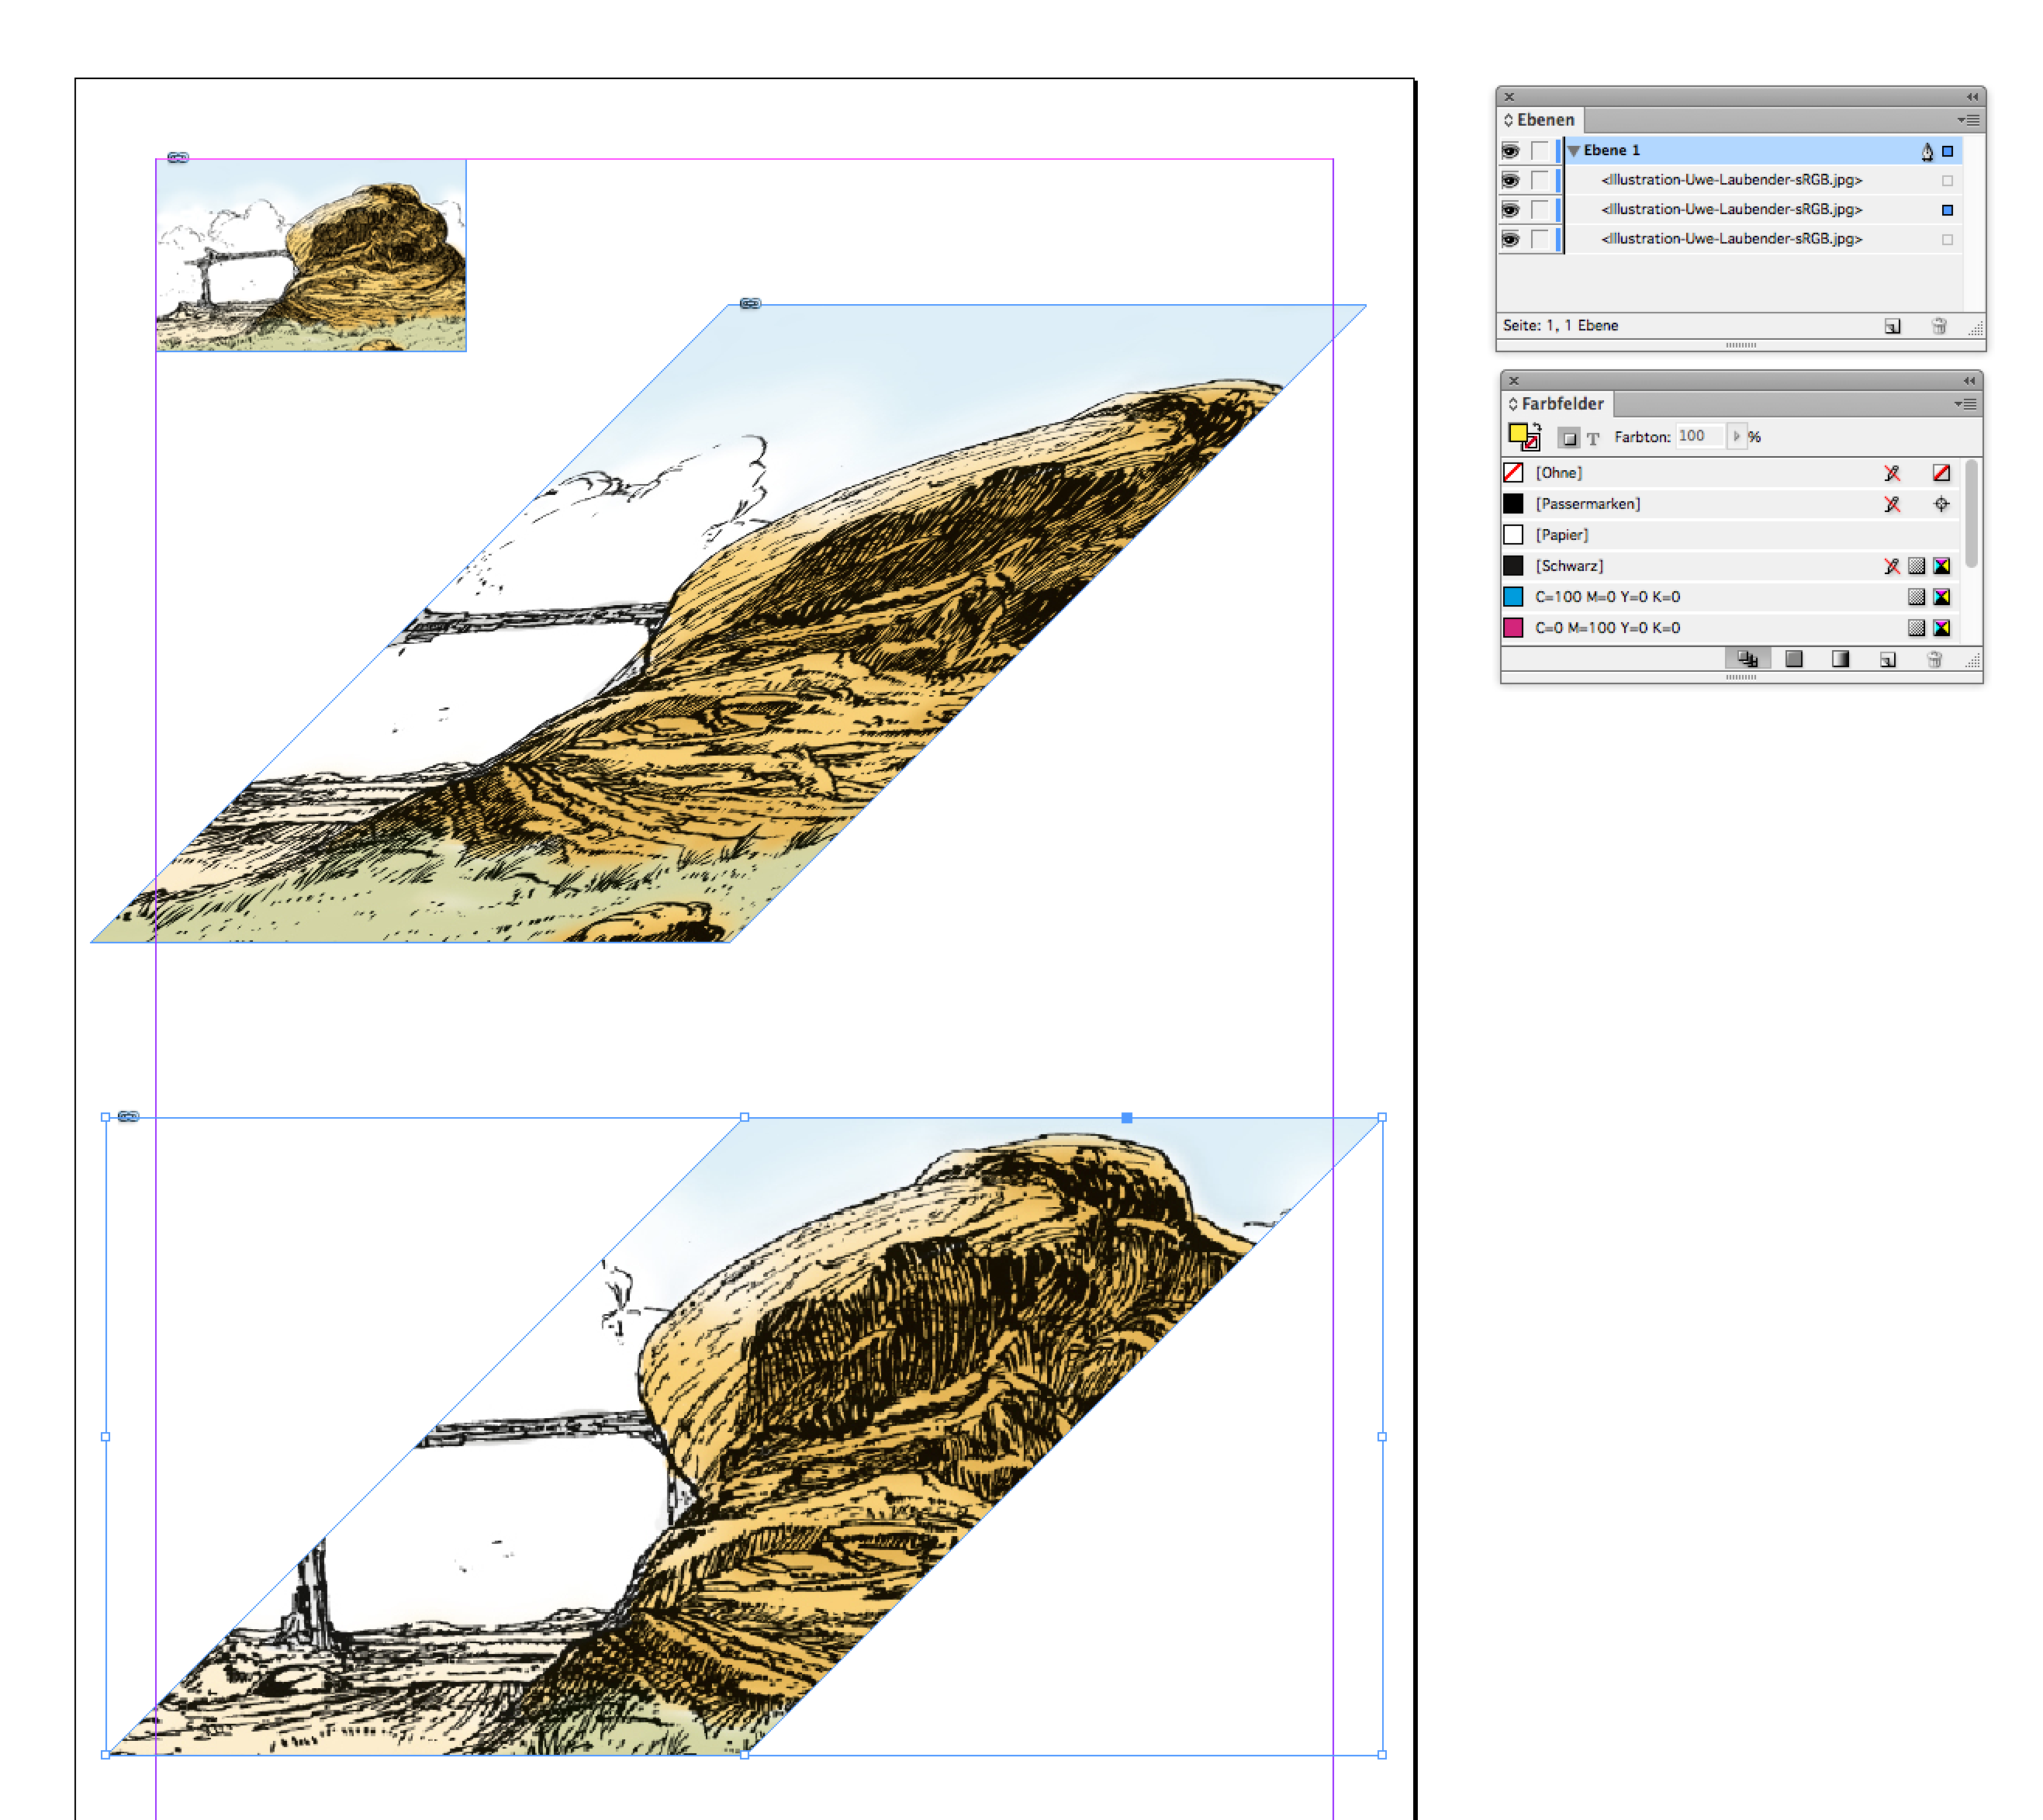Select the [Papier] swatch

click(1730, 535)
